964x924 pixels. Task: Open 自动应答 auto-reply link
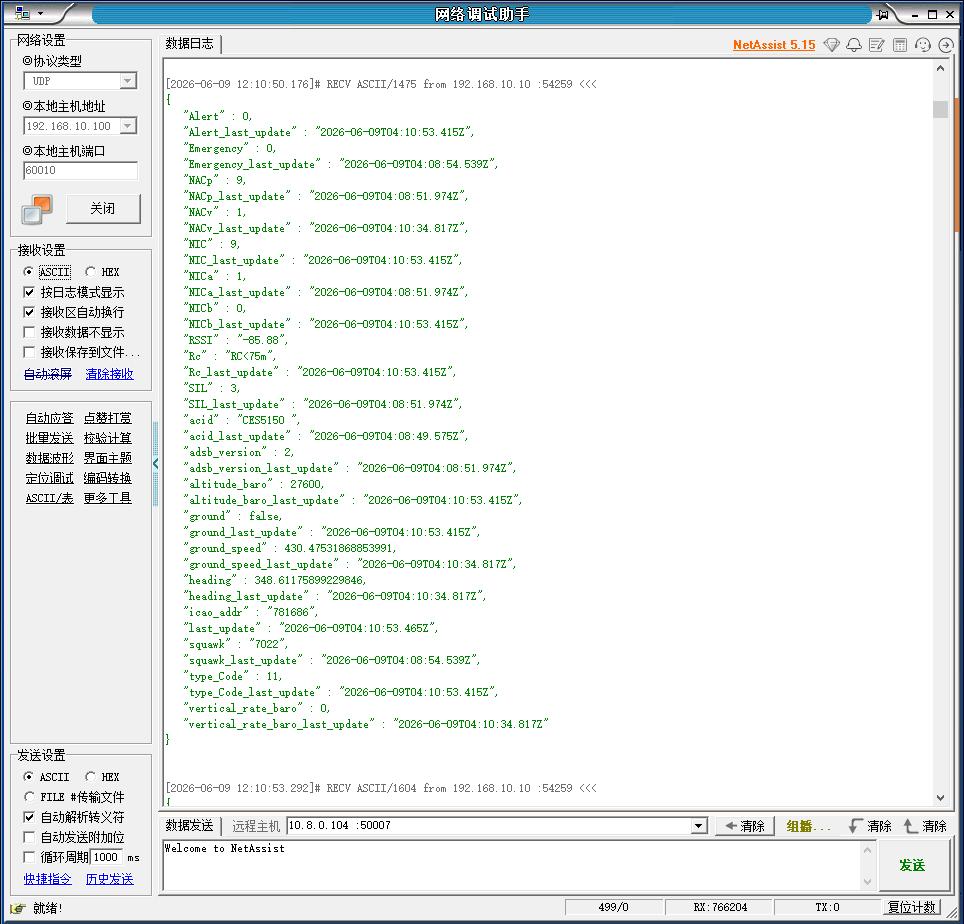[50, 418]
